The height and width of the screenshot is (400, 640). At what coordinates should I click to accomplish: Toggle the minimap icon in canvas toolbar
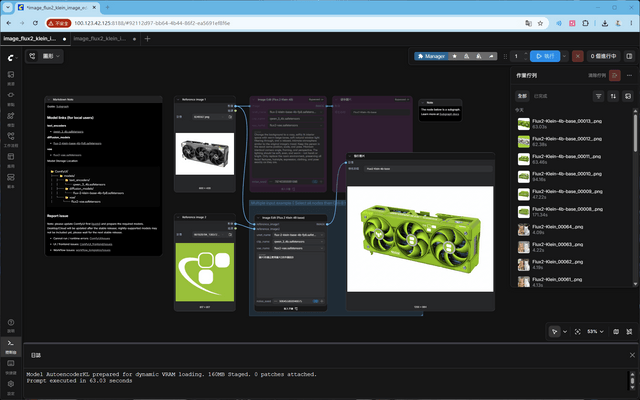616,332
